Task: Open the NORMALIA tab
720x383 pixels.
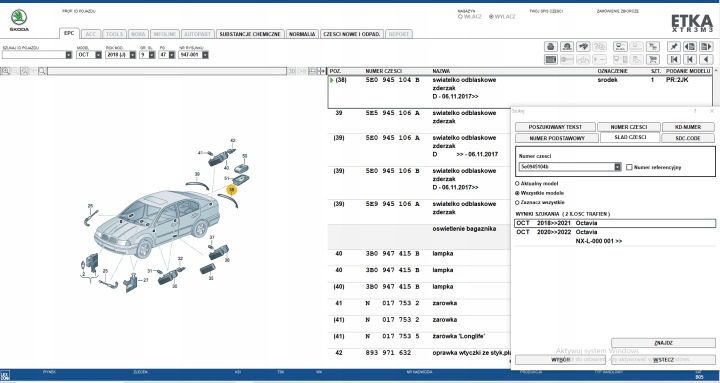Action: pos(302,34)
